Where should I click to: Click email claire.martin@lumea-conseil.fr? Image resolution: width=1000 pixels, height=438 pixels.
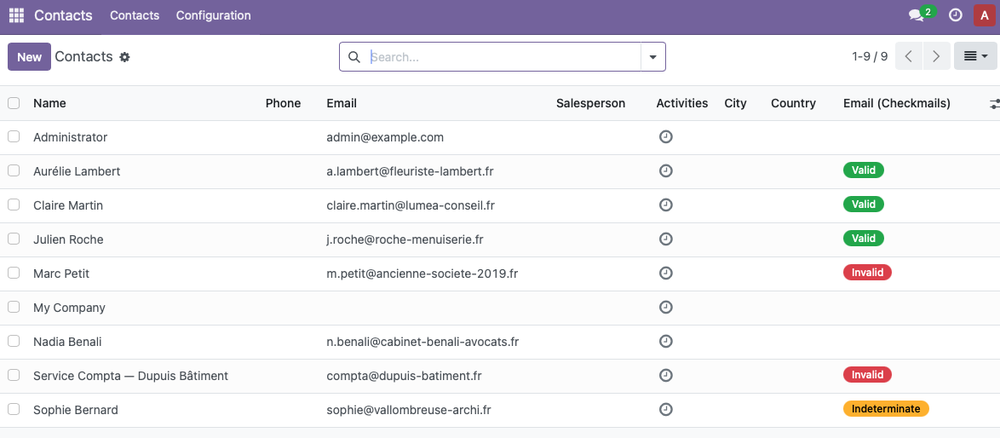(x=411, y=205)
